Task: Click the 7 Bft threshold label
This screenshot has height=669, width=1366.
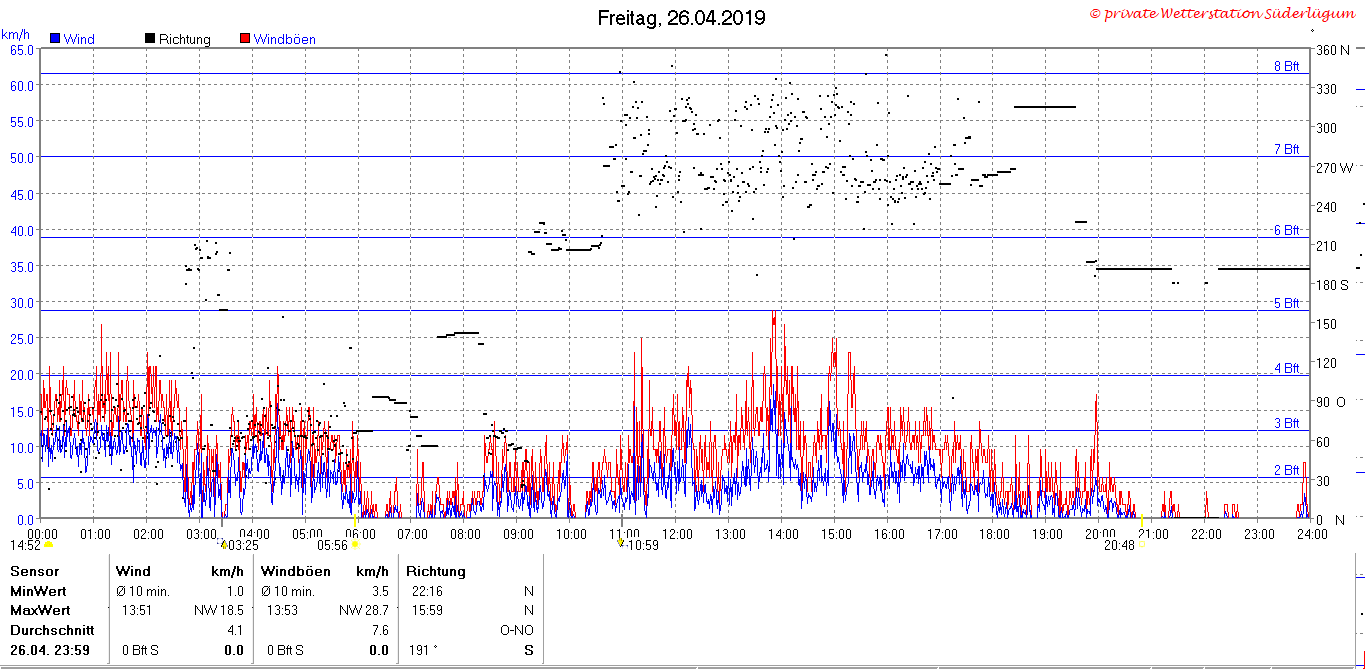Action: coord(1286,150)
